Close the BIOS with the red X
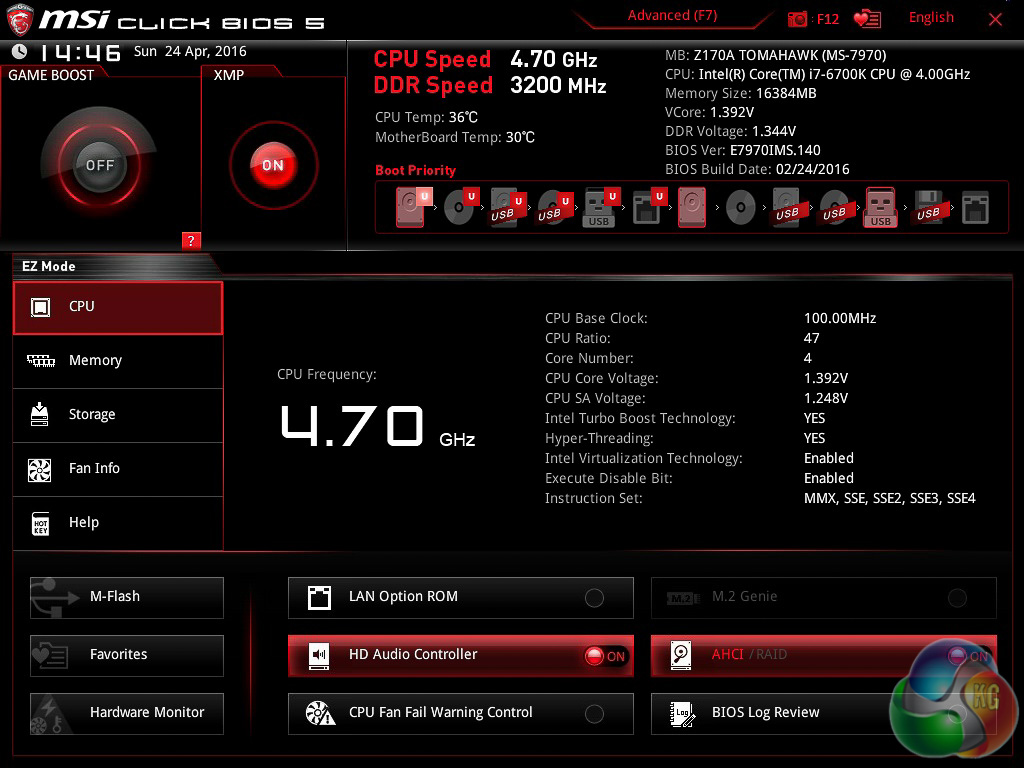This screenshot has width=1024, height=768. (x=995, y=20)
